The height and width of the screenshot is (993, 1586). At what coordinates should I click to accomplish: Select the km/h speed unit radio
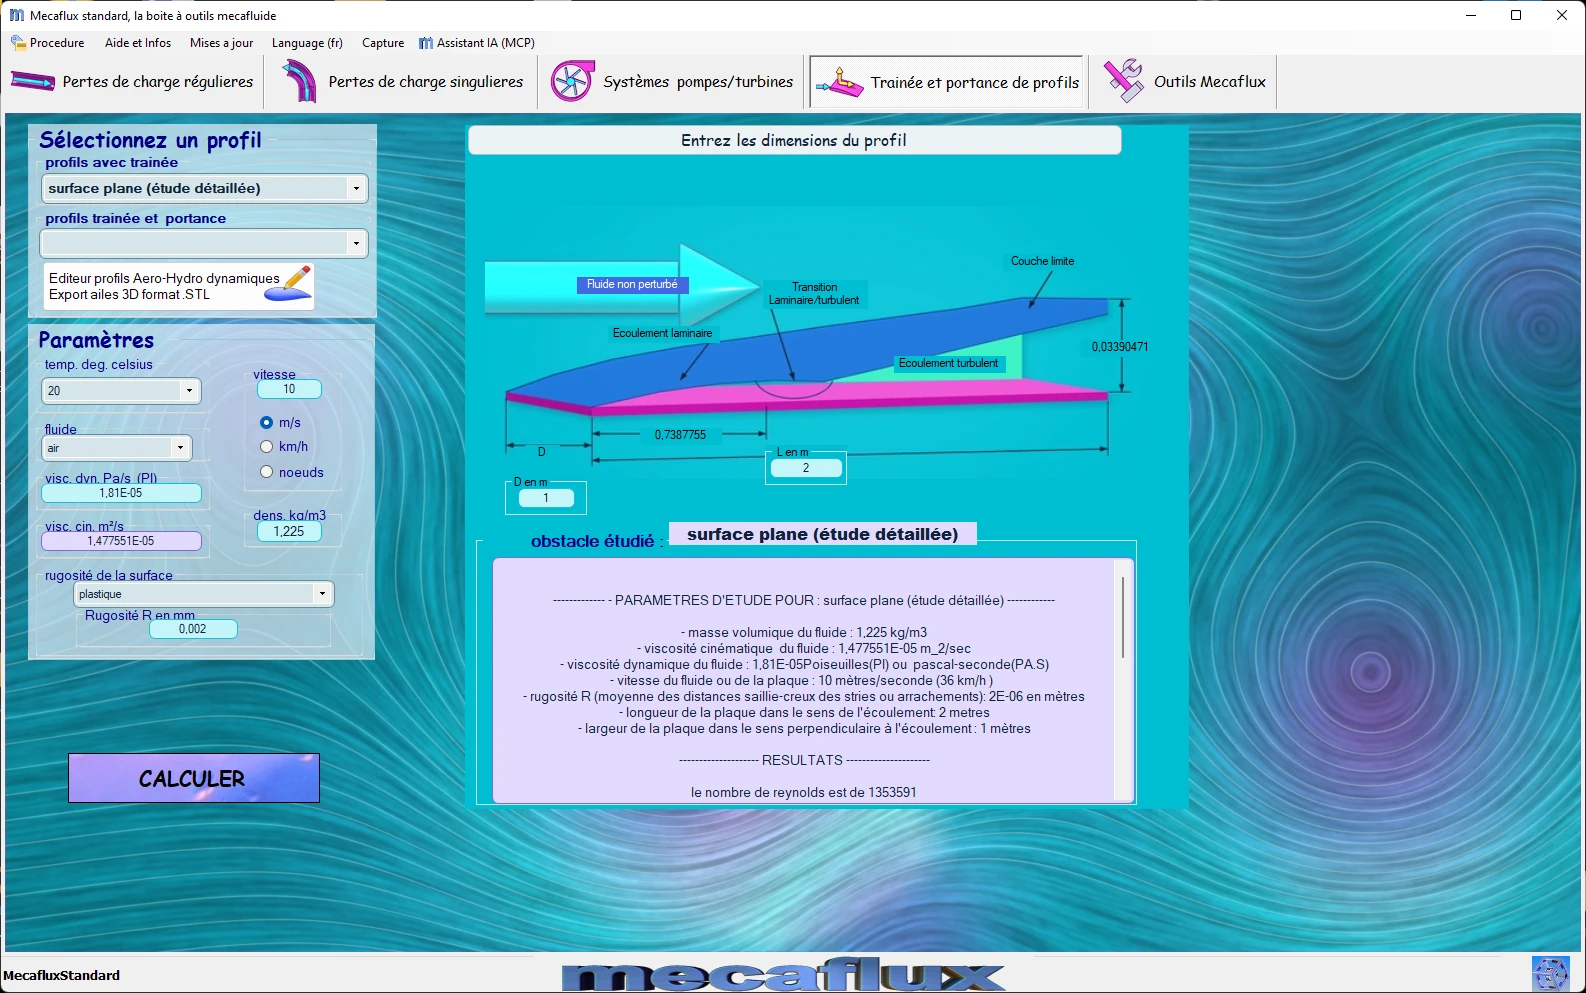point(266,447)
